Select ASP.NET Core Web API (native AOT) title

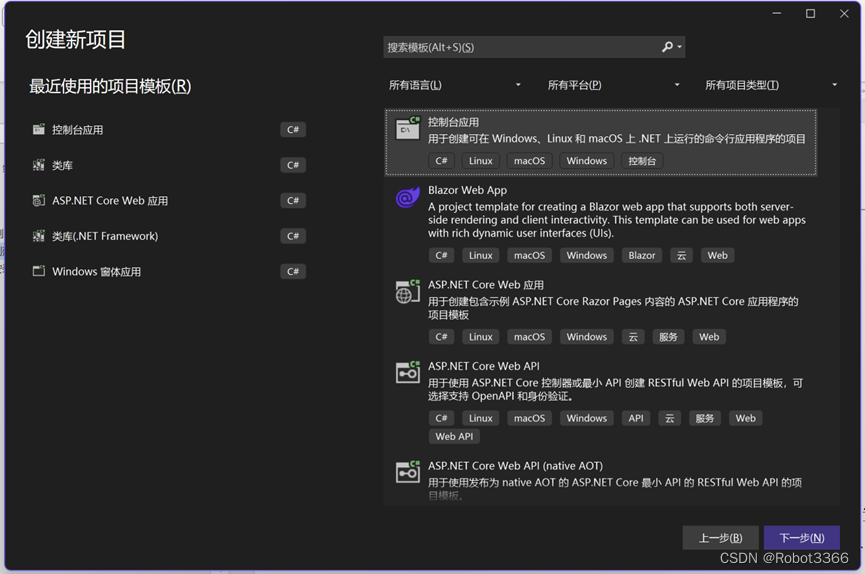515,466
